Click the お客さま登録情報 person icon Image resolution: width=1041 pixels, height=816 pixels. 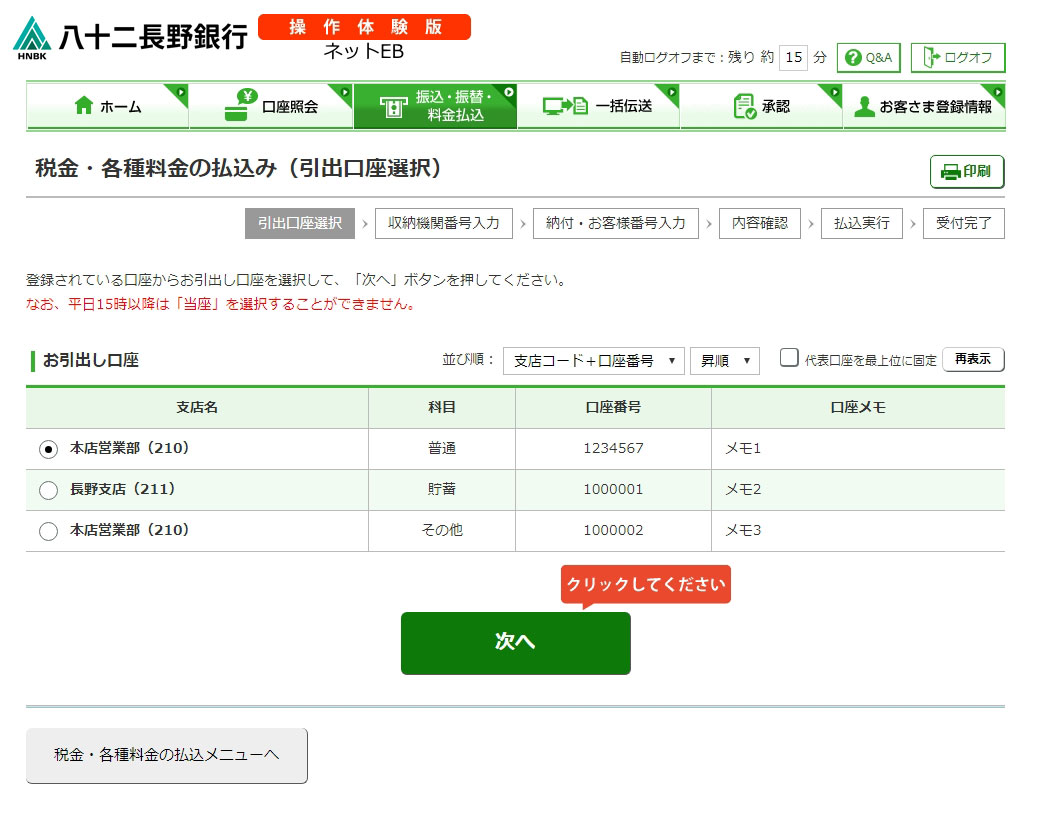click(864, 106)
